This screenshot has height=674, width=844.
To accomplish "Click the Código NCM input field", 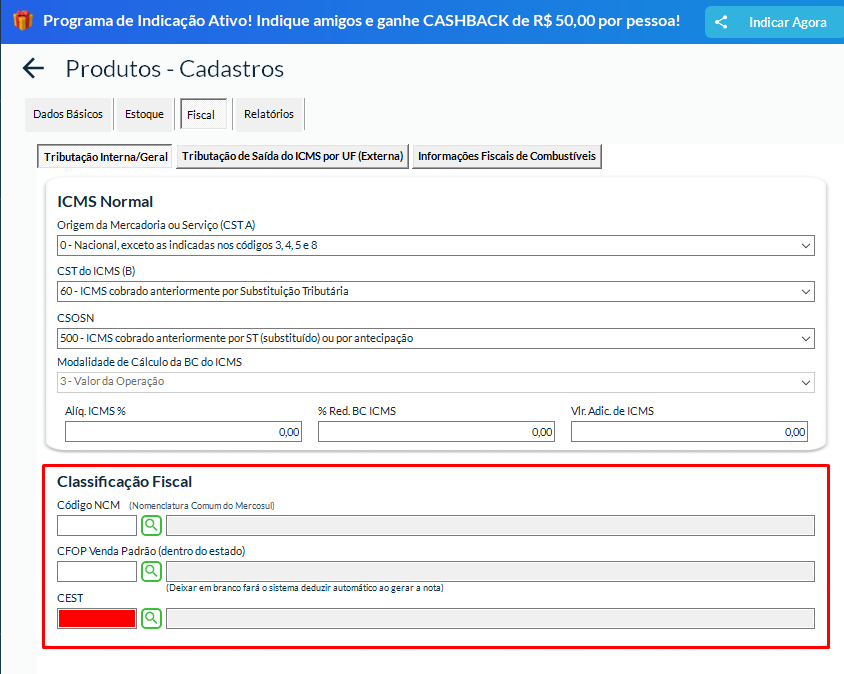I will click(97, 525).
